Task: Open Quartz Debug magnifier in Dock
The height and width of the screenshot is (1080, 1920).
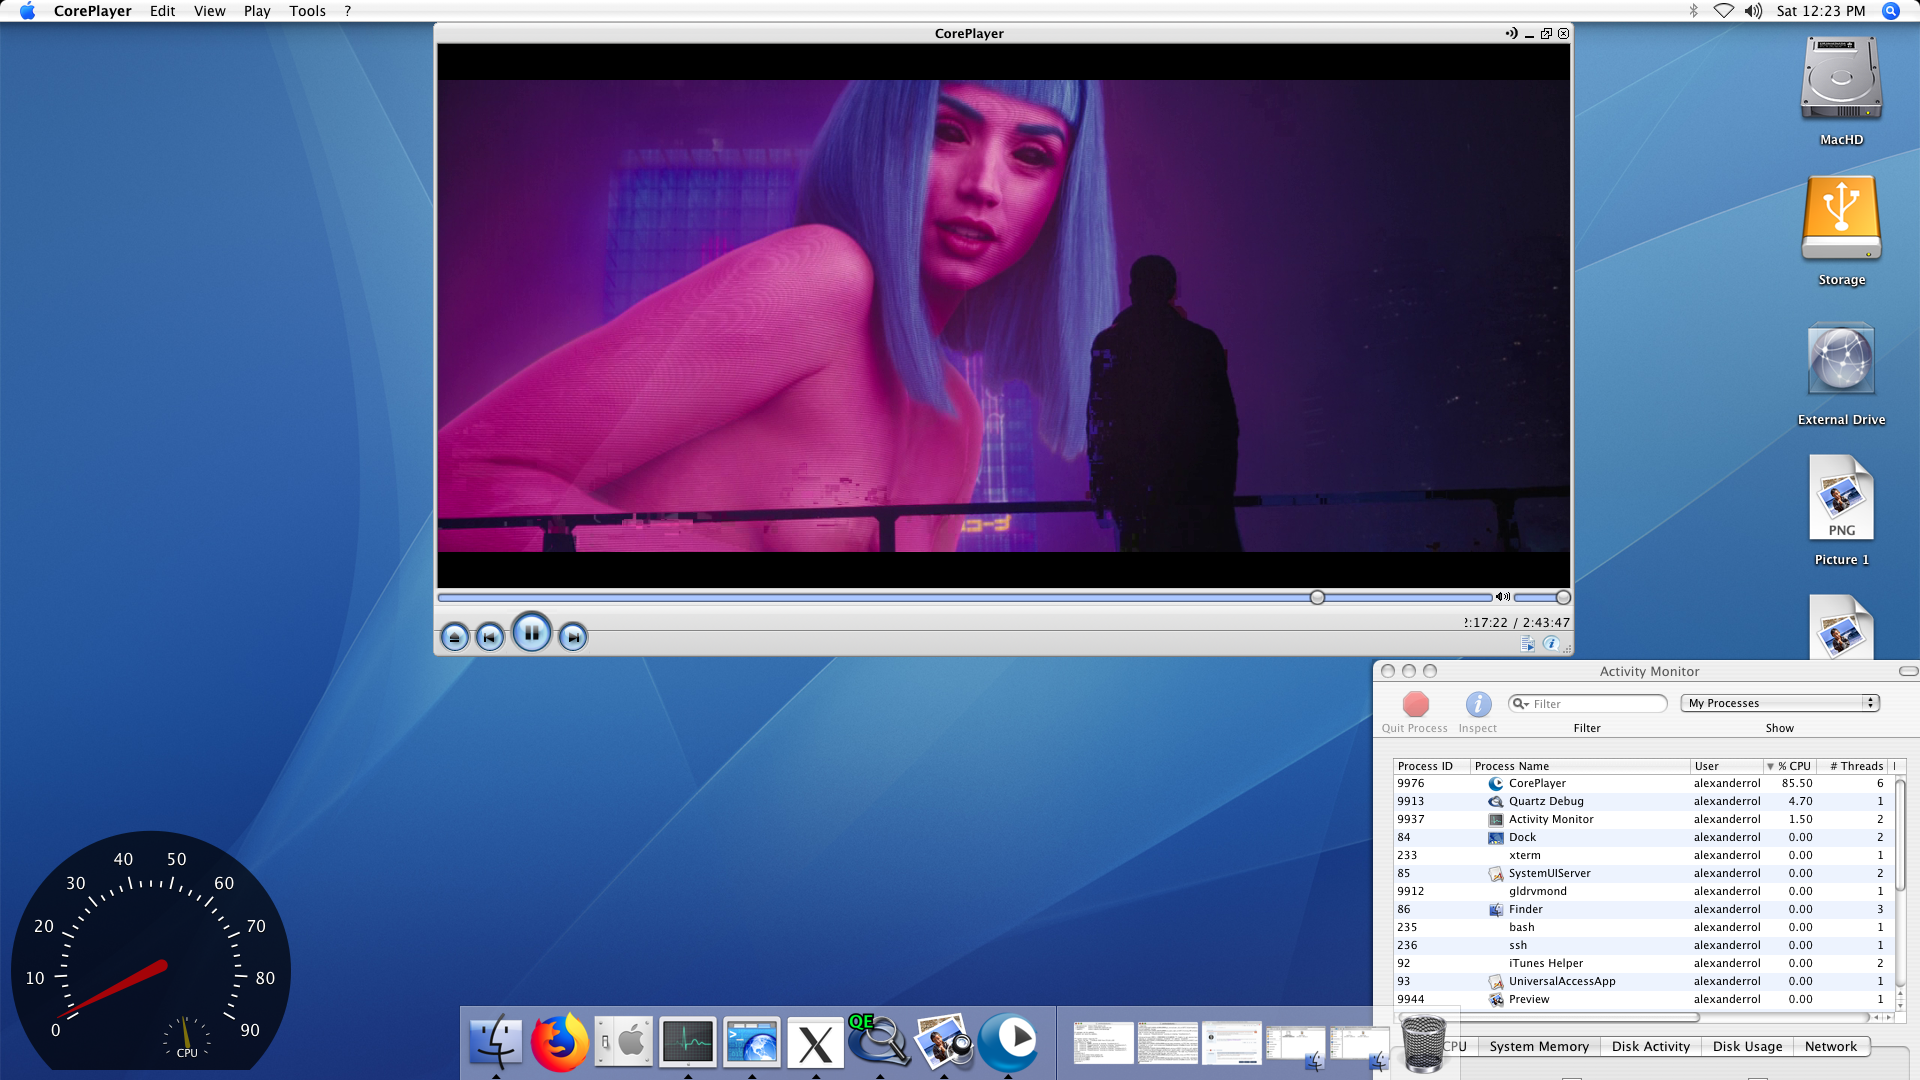Action: pos(878,1040)
